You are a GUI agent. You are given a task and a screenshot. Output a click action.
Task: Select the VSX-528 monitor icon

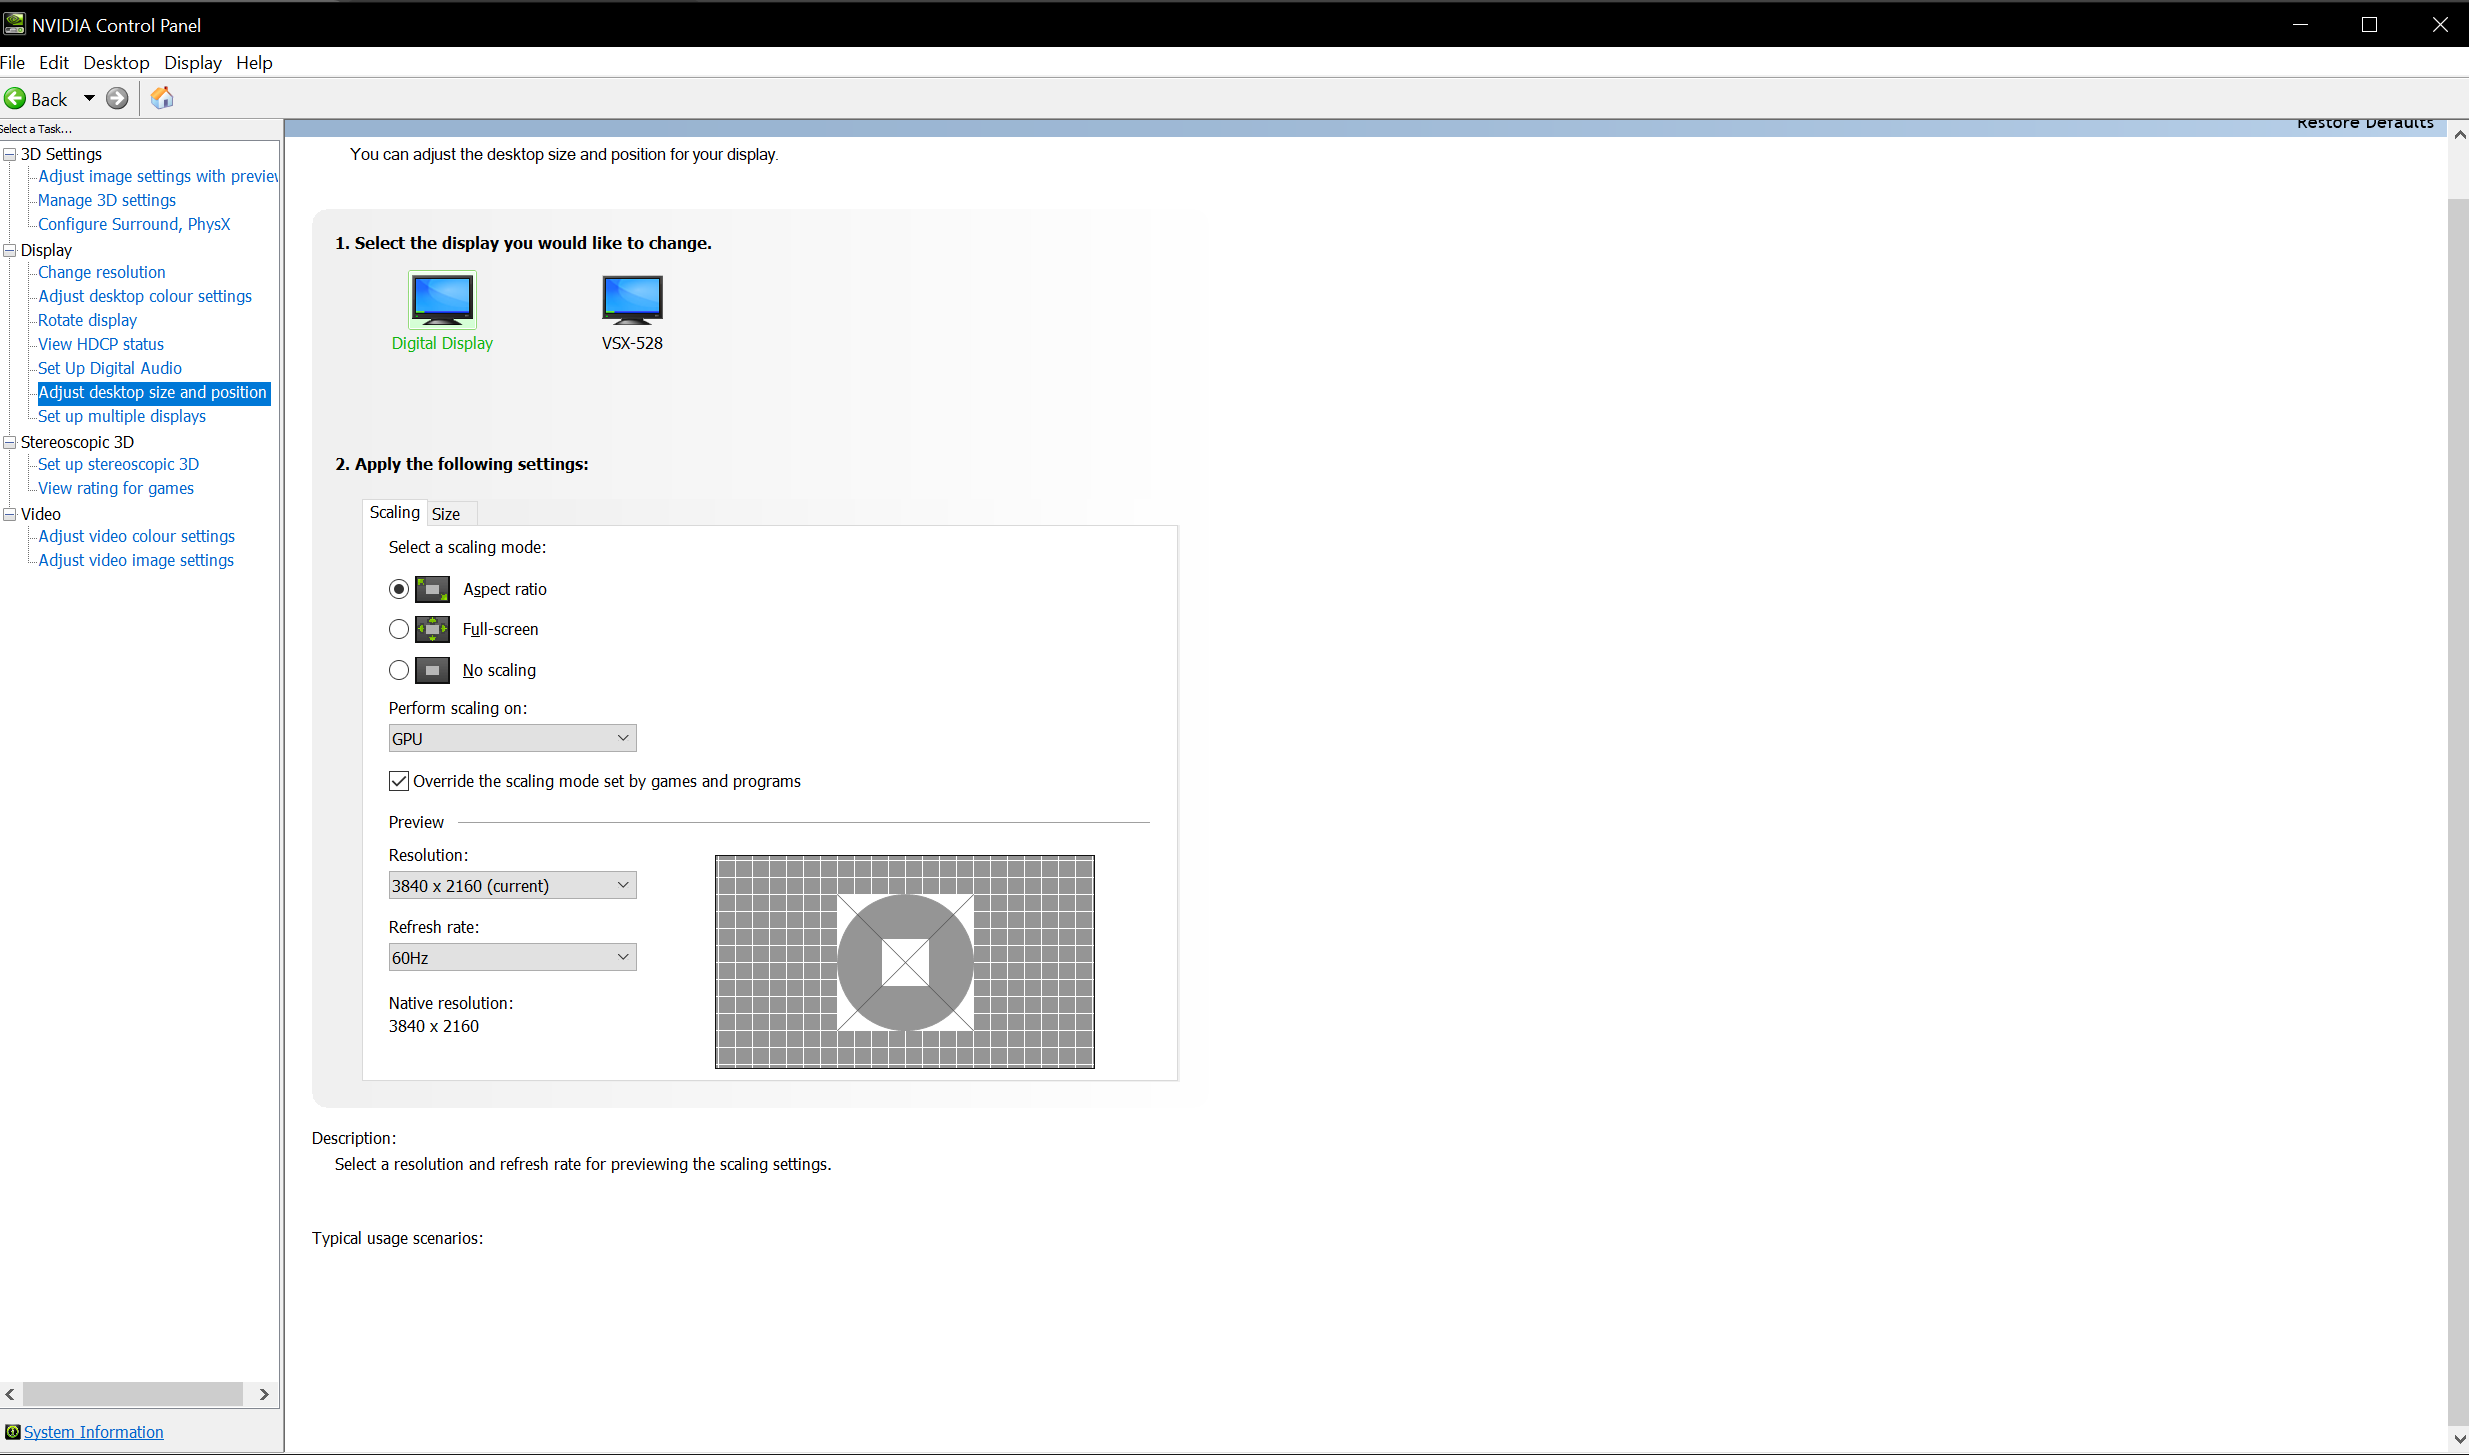tap(632, 299)
